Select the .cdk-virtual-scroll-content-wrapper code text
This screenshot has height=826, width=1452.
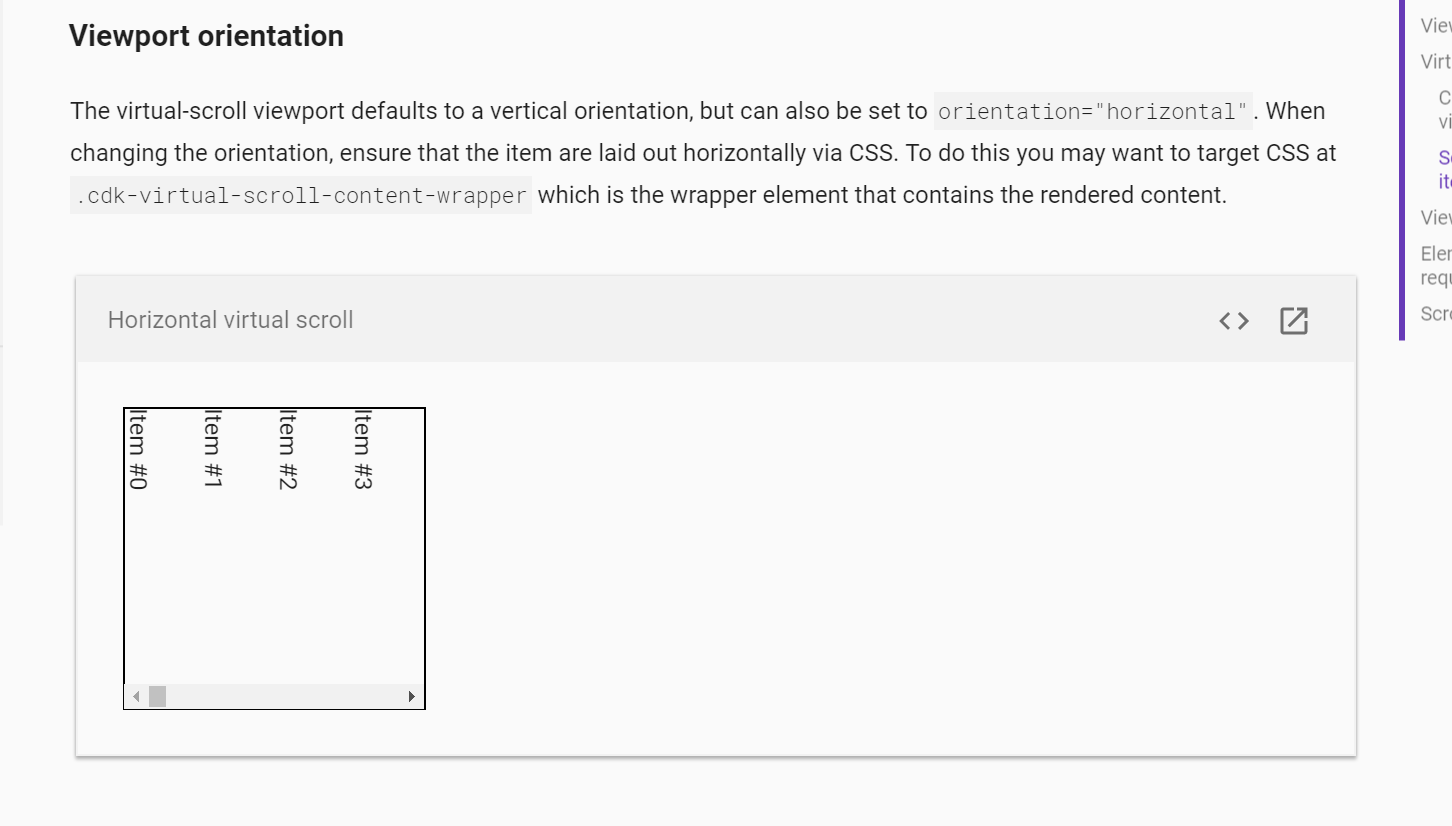point(298,194)
